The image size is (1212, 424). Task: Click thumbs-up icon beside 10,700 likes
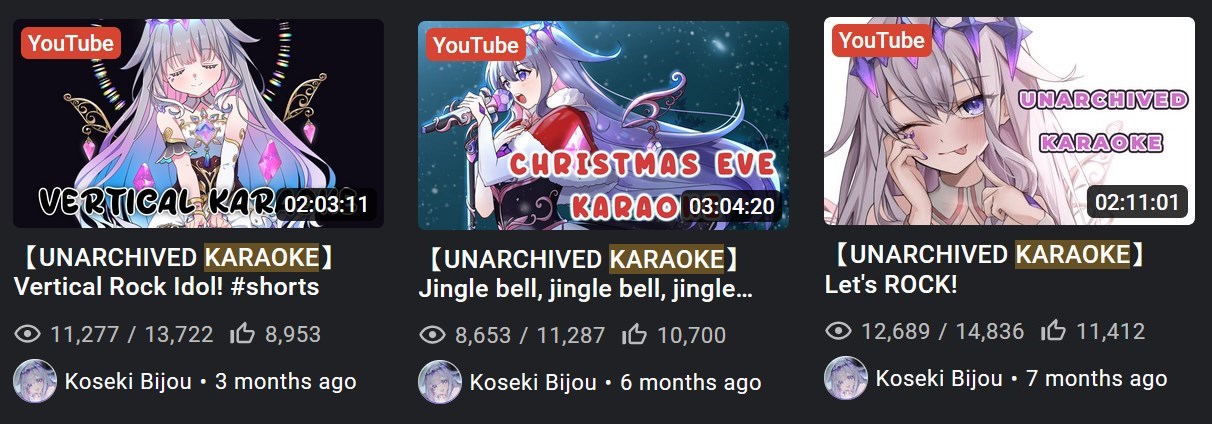[634, 335]
